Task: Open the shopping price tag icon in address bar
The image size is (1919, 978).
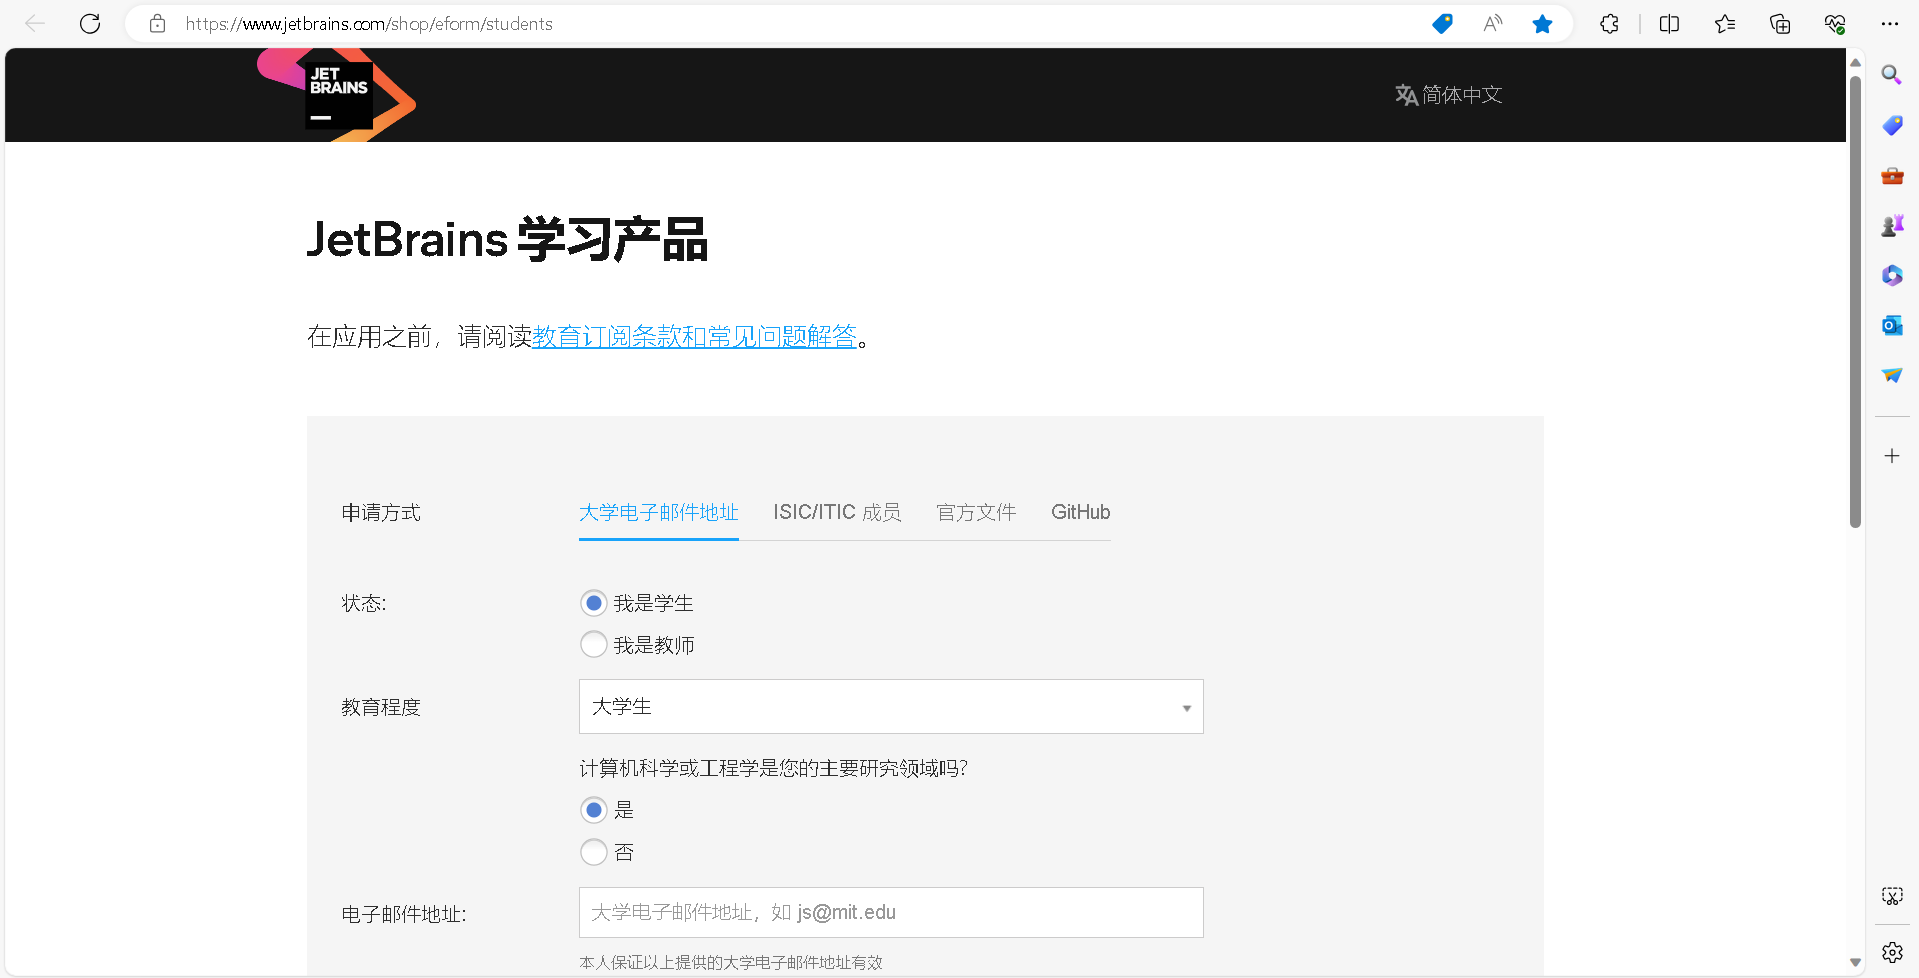Action: (x=1442, y=24)
